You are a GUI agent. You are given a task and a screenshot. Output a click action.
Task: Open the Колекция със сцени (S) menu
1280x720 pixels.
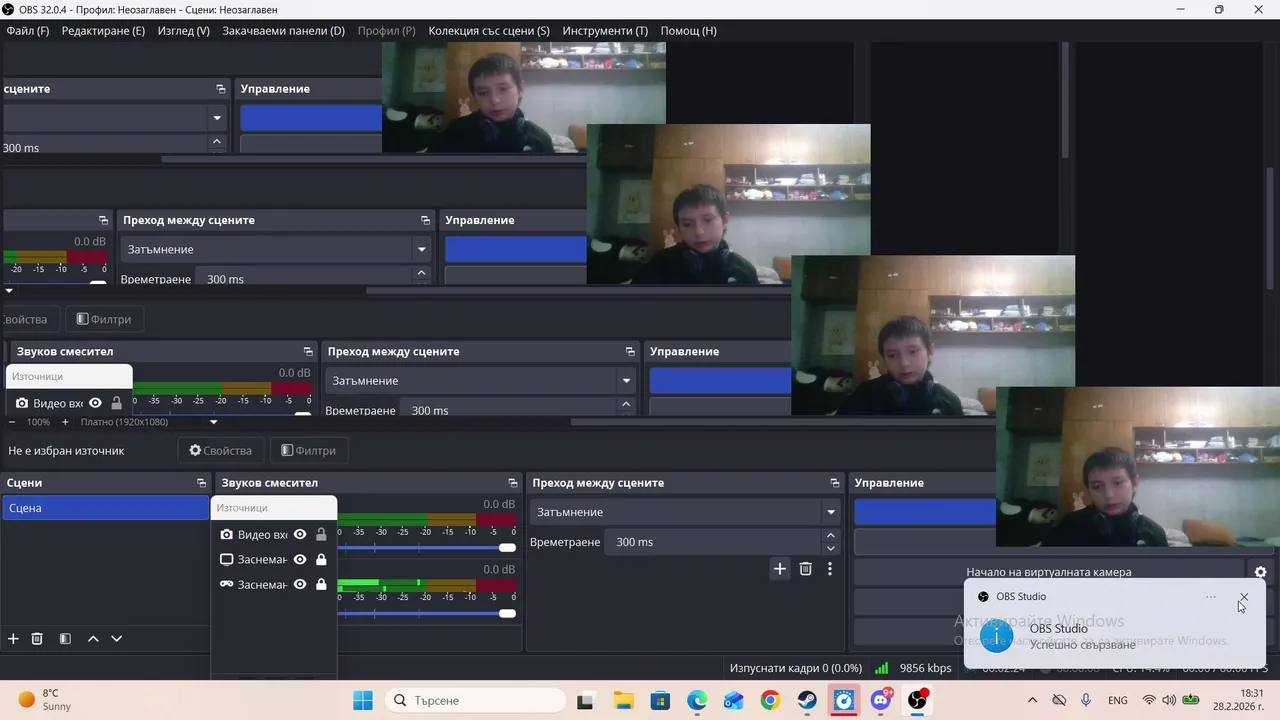click(489, 31)
